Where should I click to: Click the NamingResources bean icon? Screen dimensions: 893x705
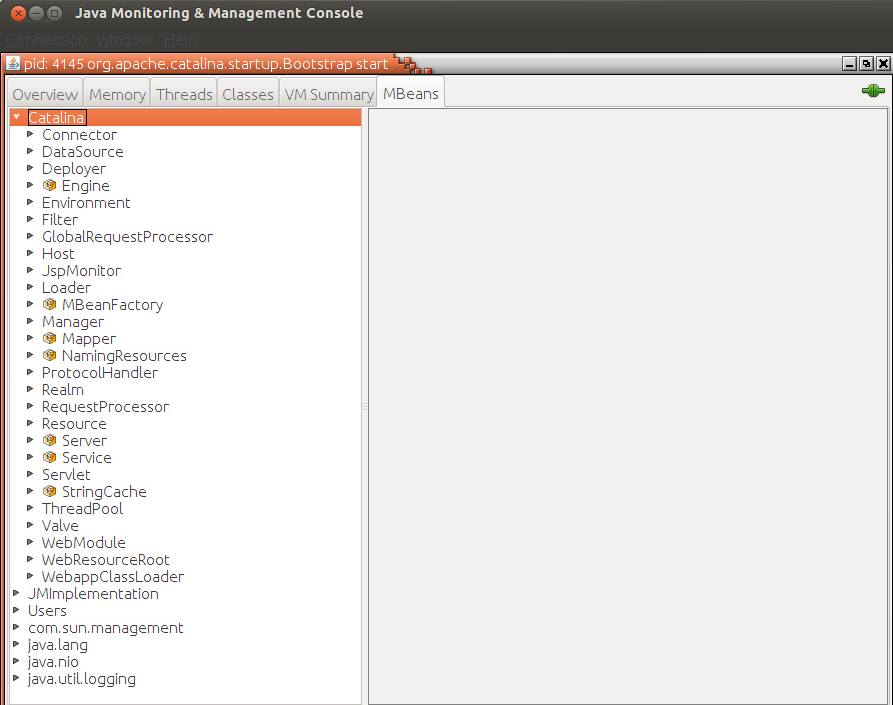point(50,355)
